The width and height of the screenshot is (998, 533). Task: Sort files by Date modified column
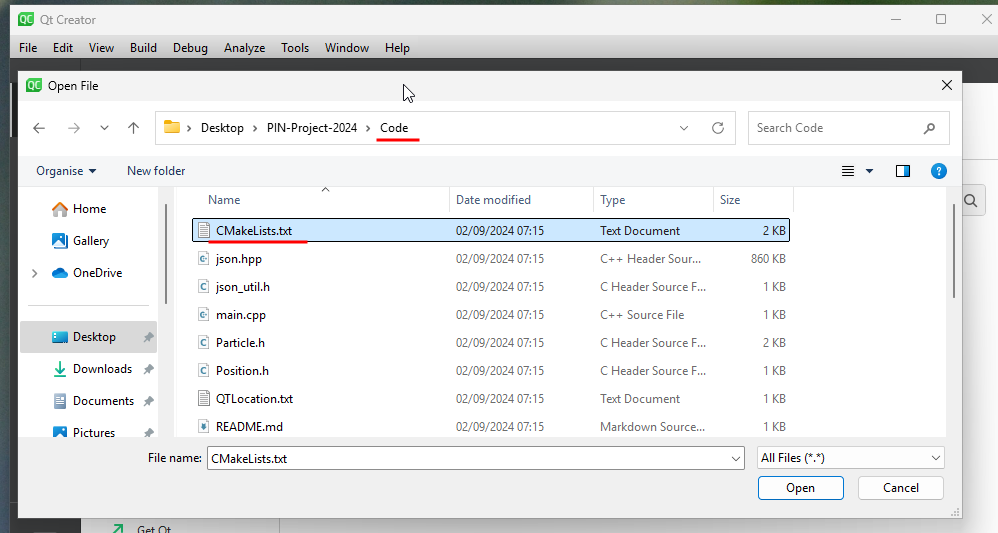coord(493,200)
